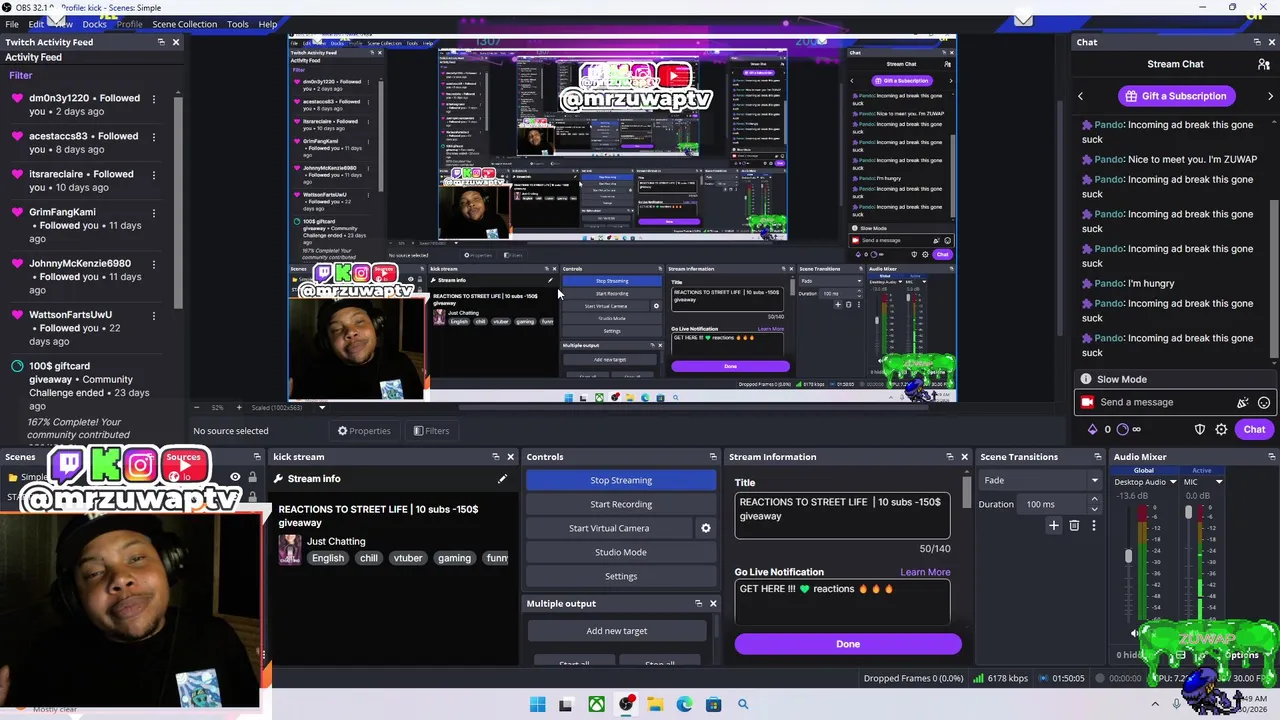Click the heart icon beside dm0n3y1220
This screenshot has width=1280, height=720.
click(17, 98)
